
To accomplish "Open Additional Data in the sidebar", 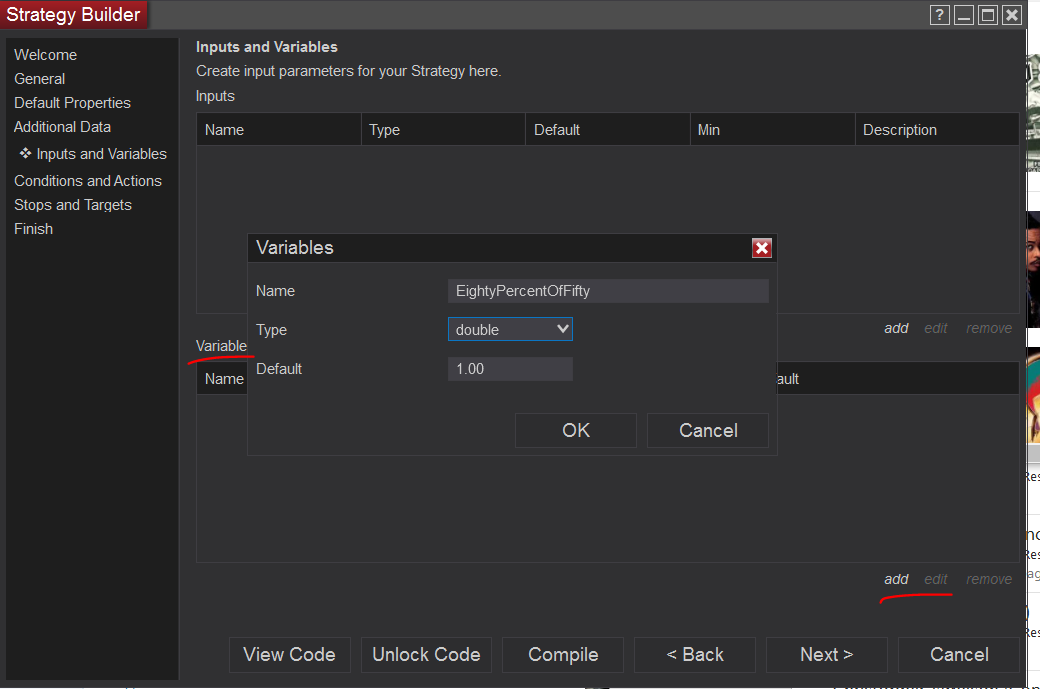I will tap(62, 127).
